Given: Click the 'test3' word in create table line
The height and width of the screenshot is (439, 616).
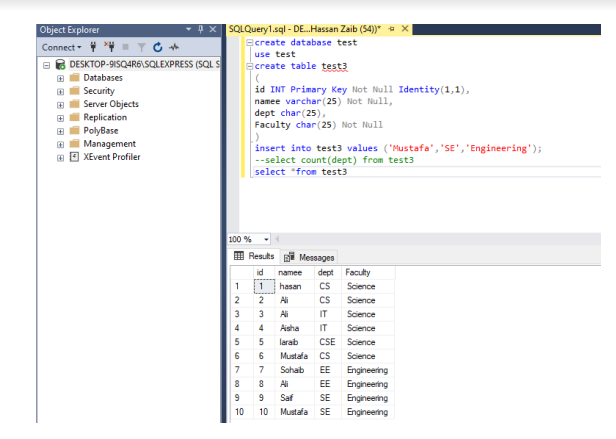Looking at the screenshot, I should [x=334, y=66].
